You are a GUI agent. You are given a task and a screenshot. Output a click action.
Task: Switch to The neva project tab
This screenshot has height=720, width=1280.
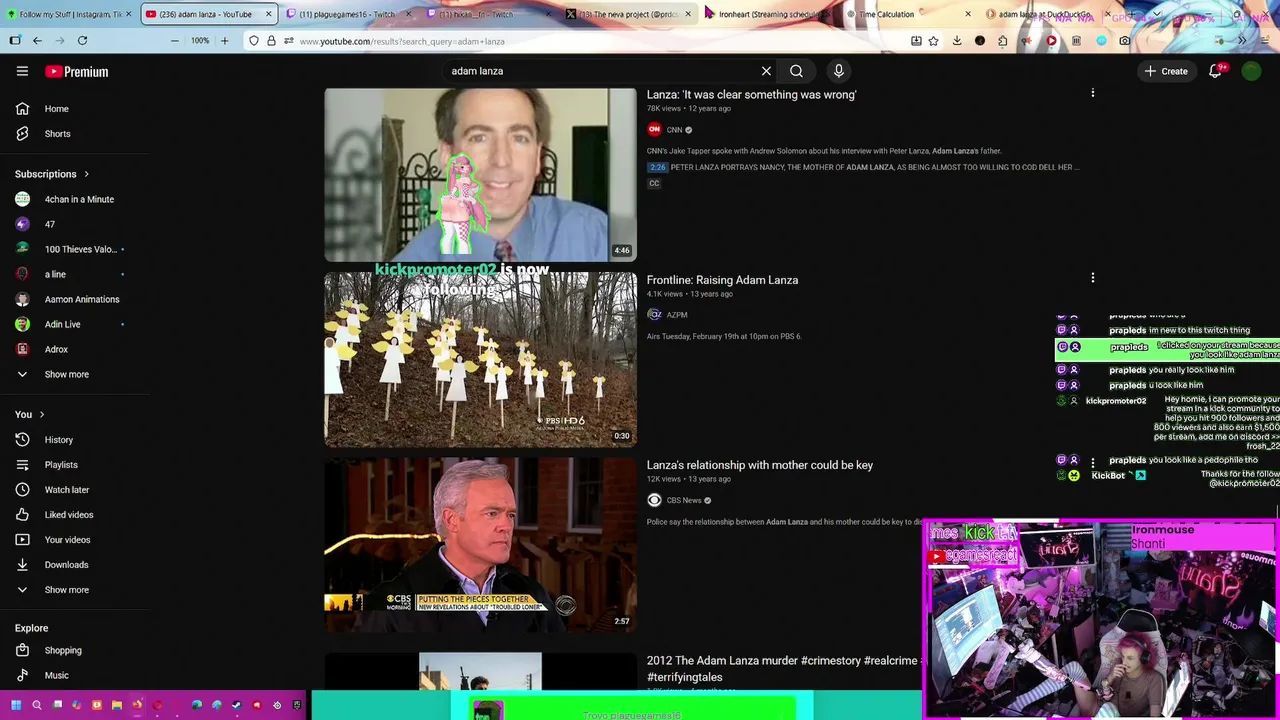(x=628, y=14)
